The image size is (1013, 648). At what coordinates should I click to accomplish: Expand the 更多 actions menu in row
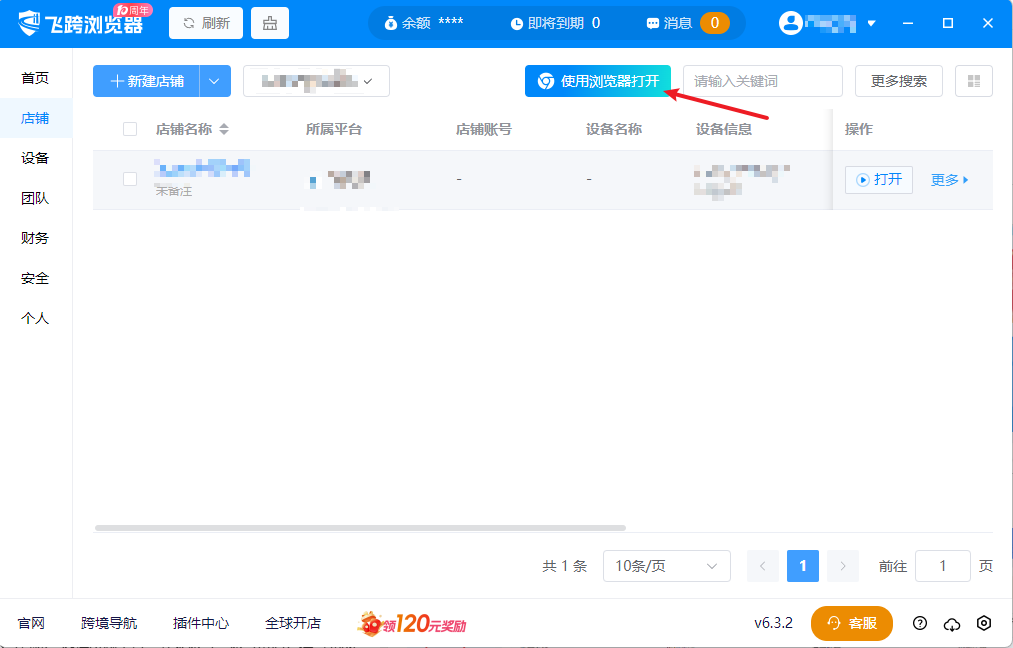point(950,180)
